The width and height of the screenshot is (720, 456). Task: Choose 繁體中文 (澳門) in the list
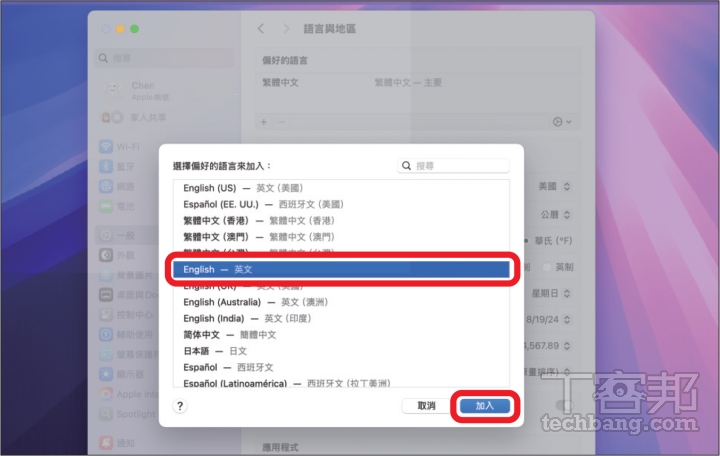click(x=341, y=237)
